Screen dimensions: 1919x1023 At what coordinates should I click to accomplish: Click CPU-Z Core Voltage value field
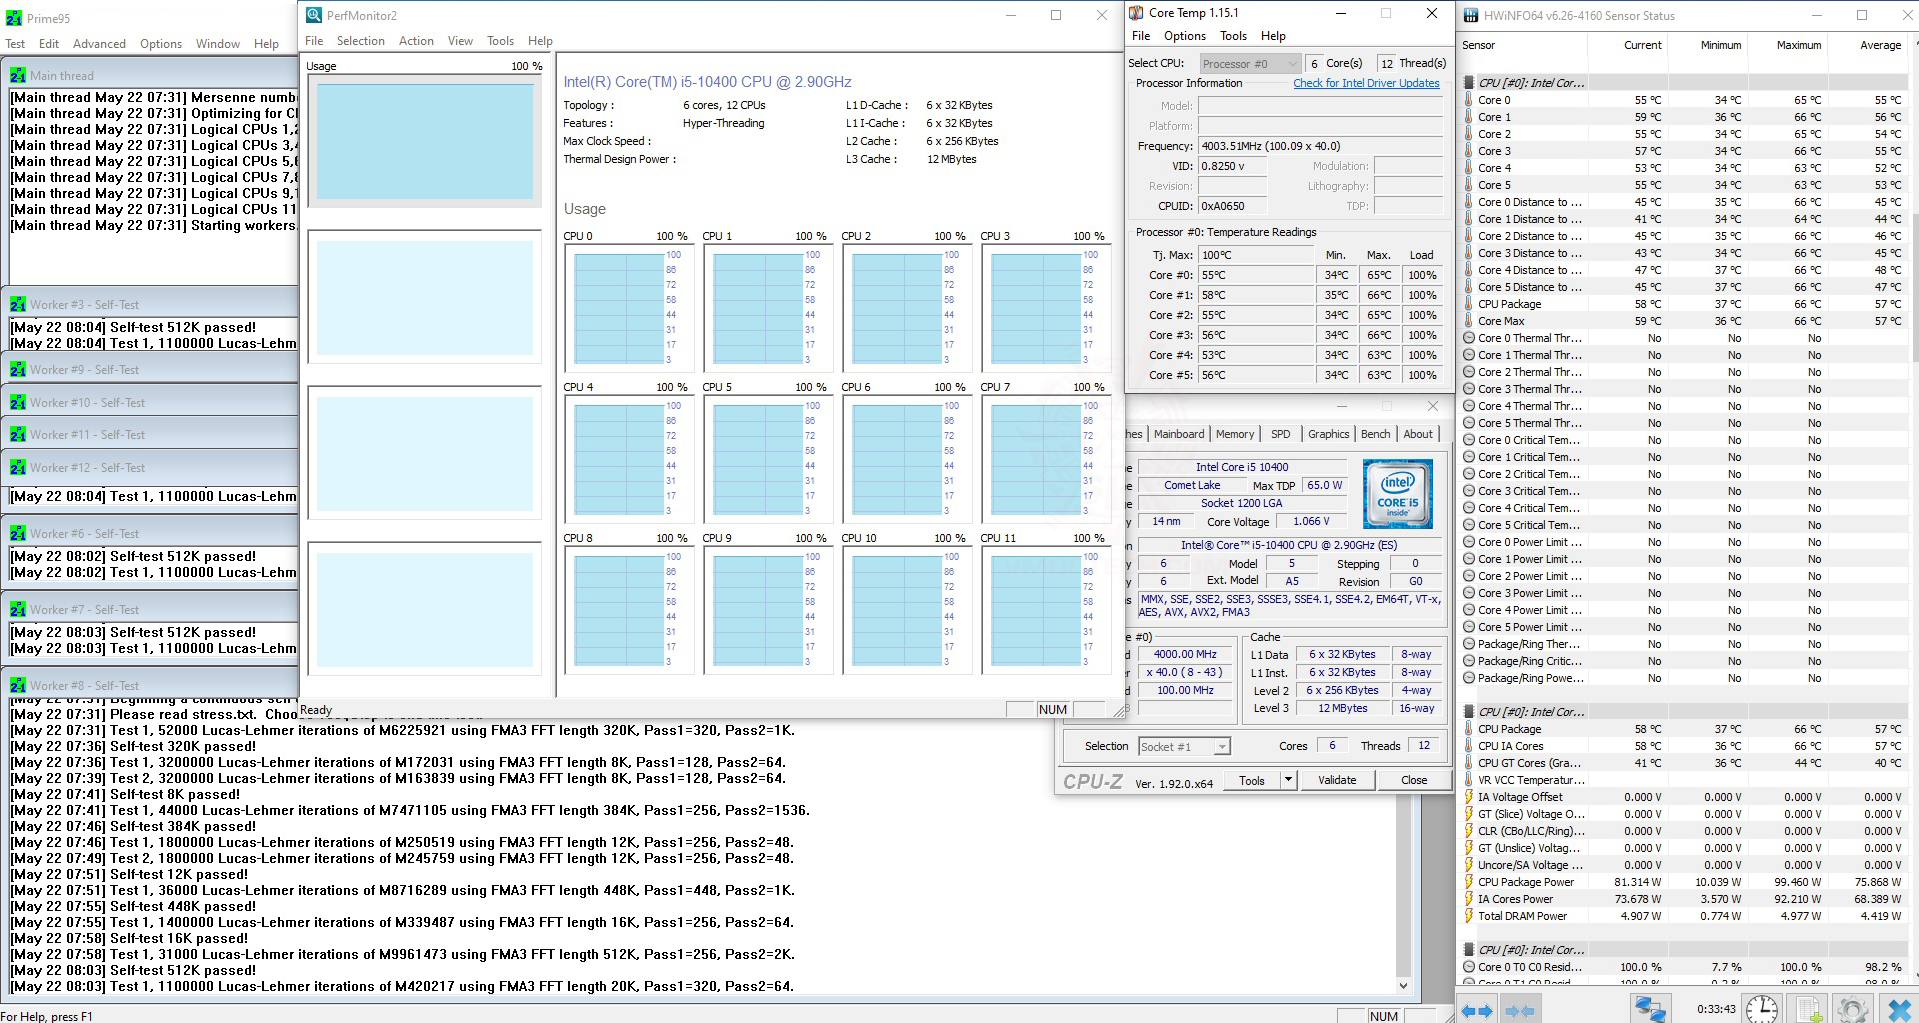tap(1311, 522)
